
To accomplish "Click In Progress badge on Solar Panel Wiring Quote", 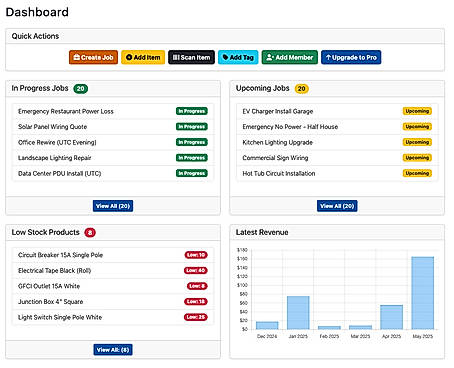I will (x=192, y=127).
